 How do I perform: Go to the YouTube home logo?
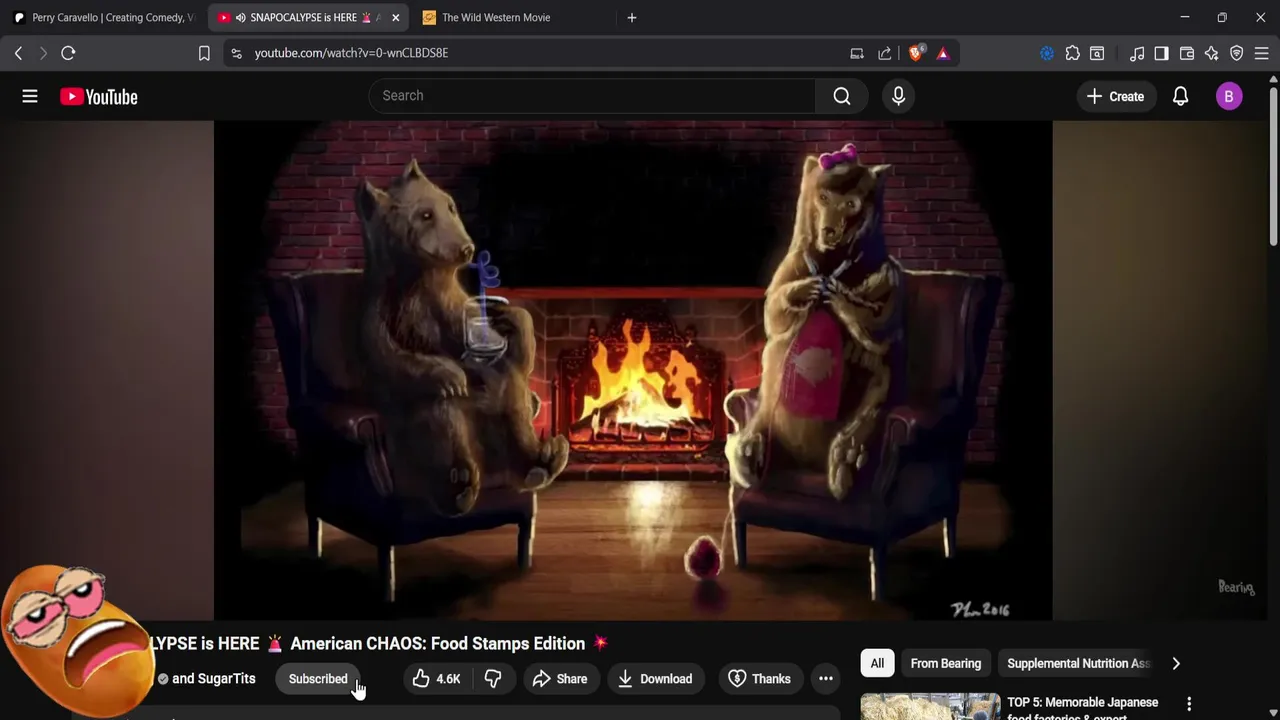98,96
